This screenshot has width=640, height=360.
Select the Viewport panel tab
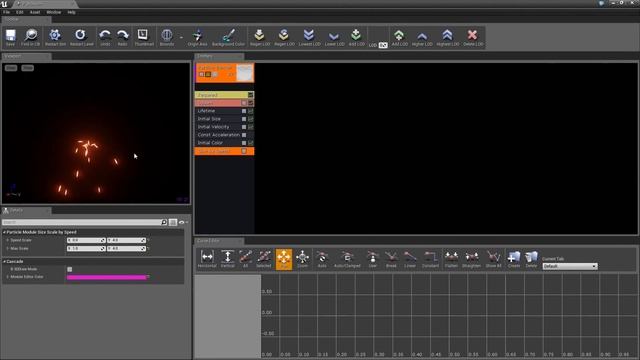coord(27,56)
